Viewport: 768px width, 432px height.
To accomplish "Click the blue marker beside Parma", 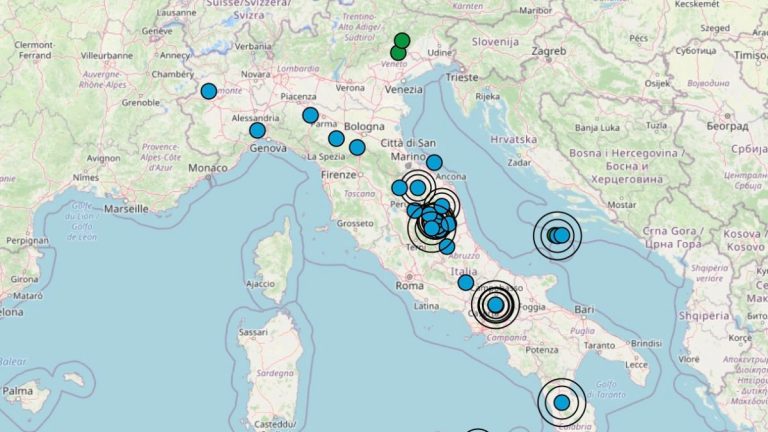I will [310, 115].
